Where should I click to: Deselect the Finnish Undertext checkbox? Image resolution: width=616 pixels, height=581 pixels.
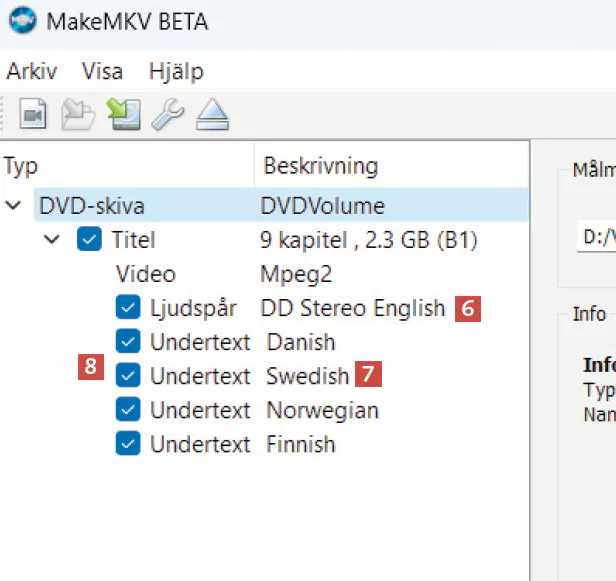coord(127,444)
